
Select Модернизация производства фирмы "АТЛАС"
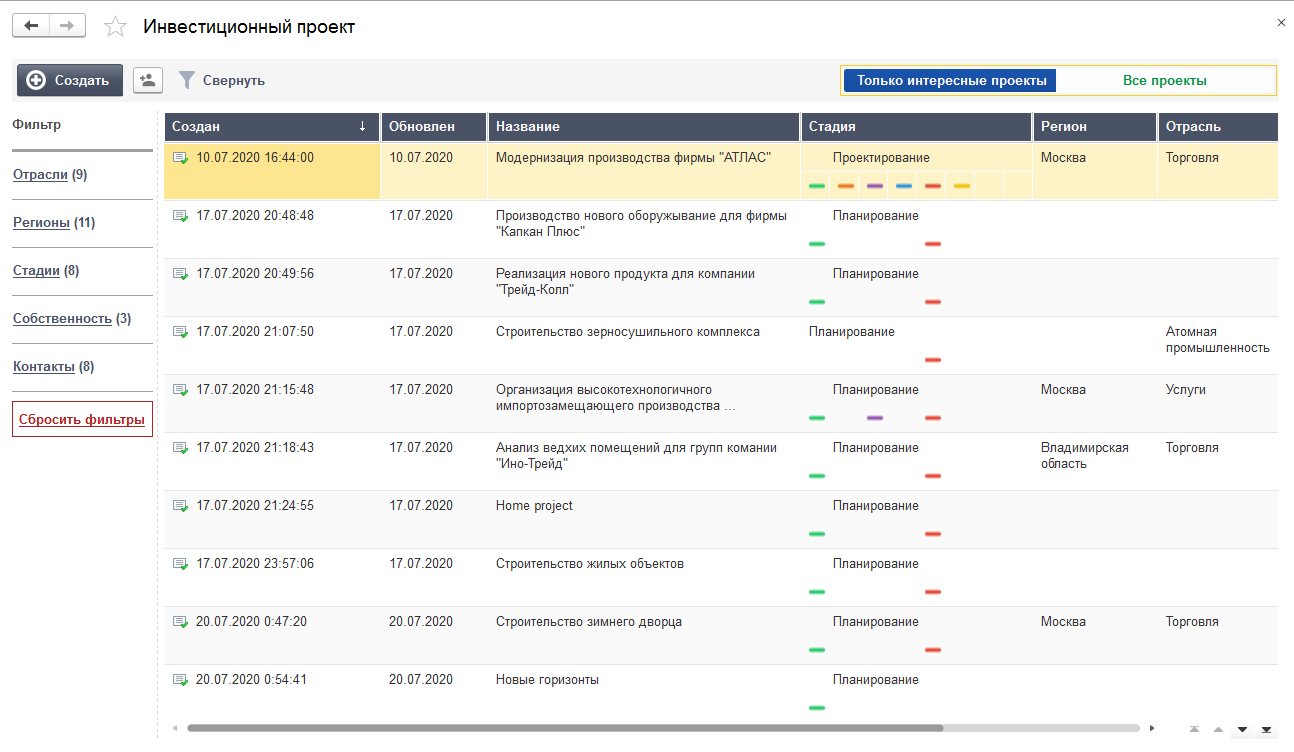click(x=634, y=158)
